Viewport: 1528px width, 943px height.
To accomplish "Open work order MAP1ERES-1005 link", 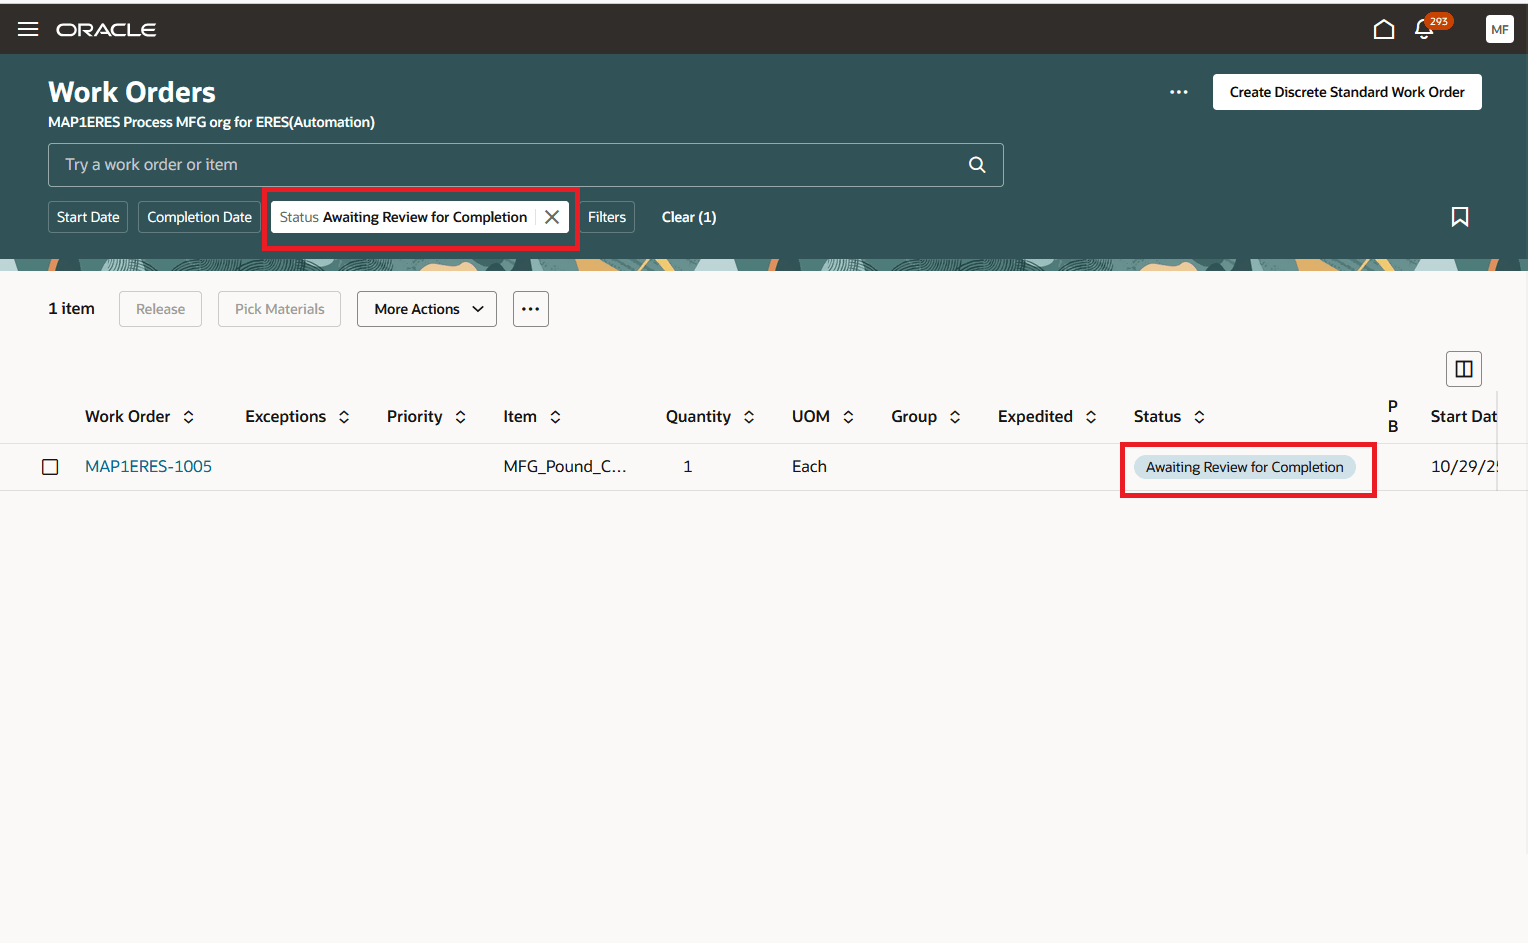I will [x=149, y=466].
